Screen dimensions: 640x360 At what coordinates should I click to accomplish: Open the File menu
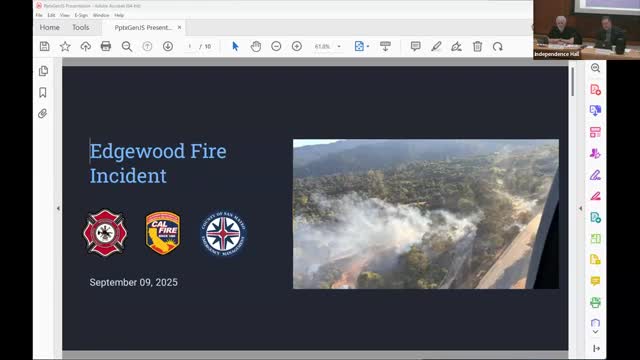click(39, 15)
